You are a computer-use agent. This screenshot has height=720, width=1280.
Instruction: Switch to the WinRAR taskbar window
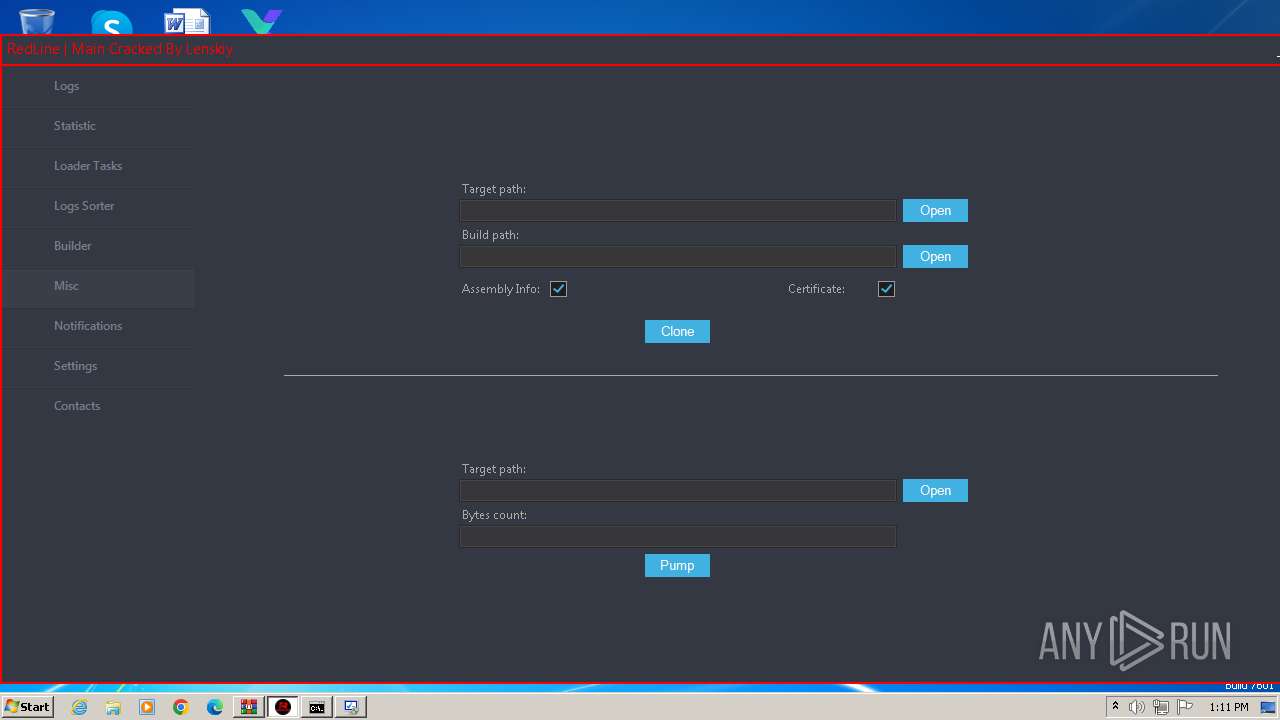(249, 707)
